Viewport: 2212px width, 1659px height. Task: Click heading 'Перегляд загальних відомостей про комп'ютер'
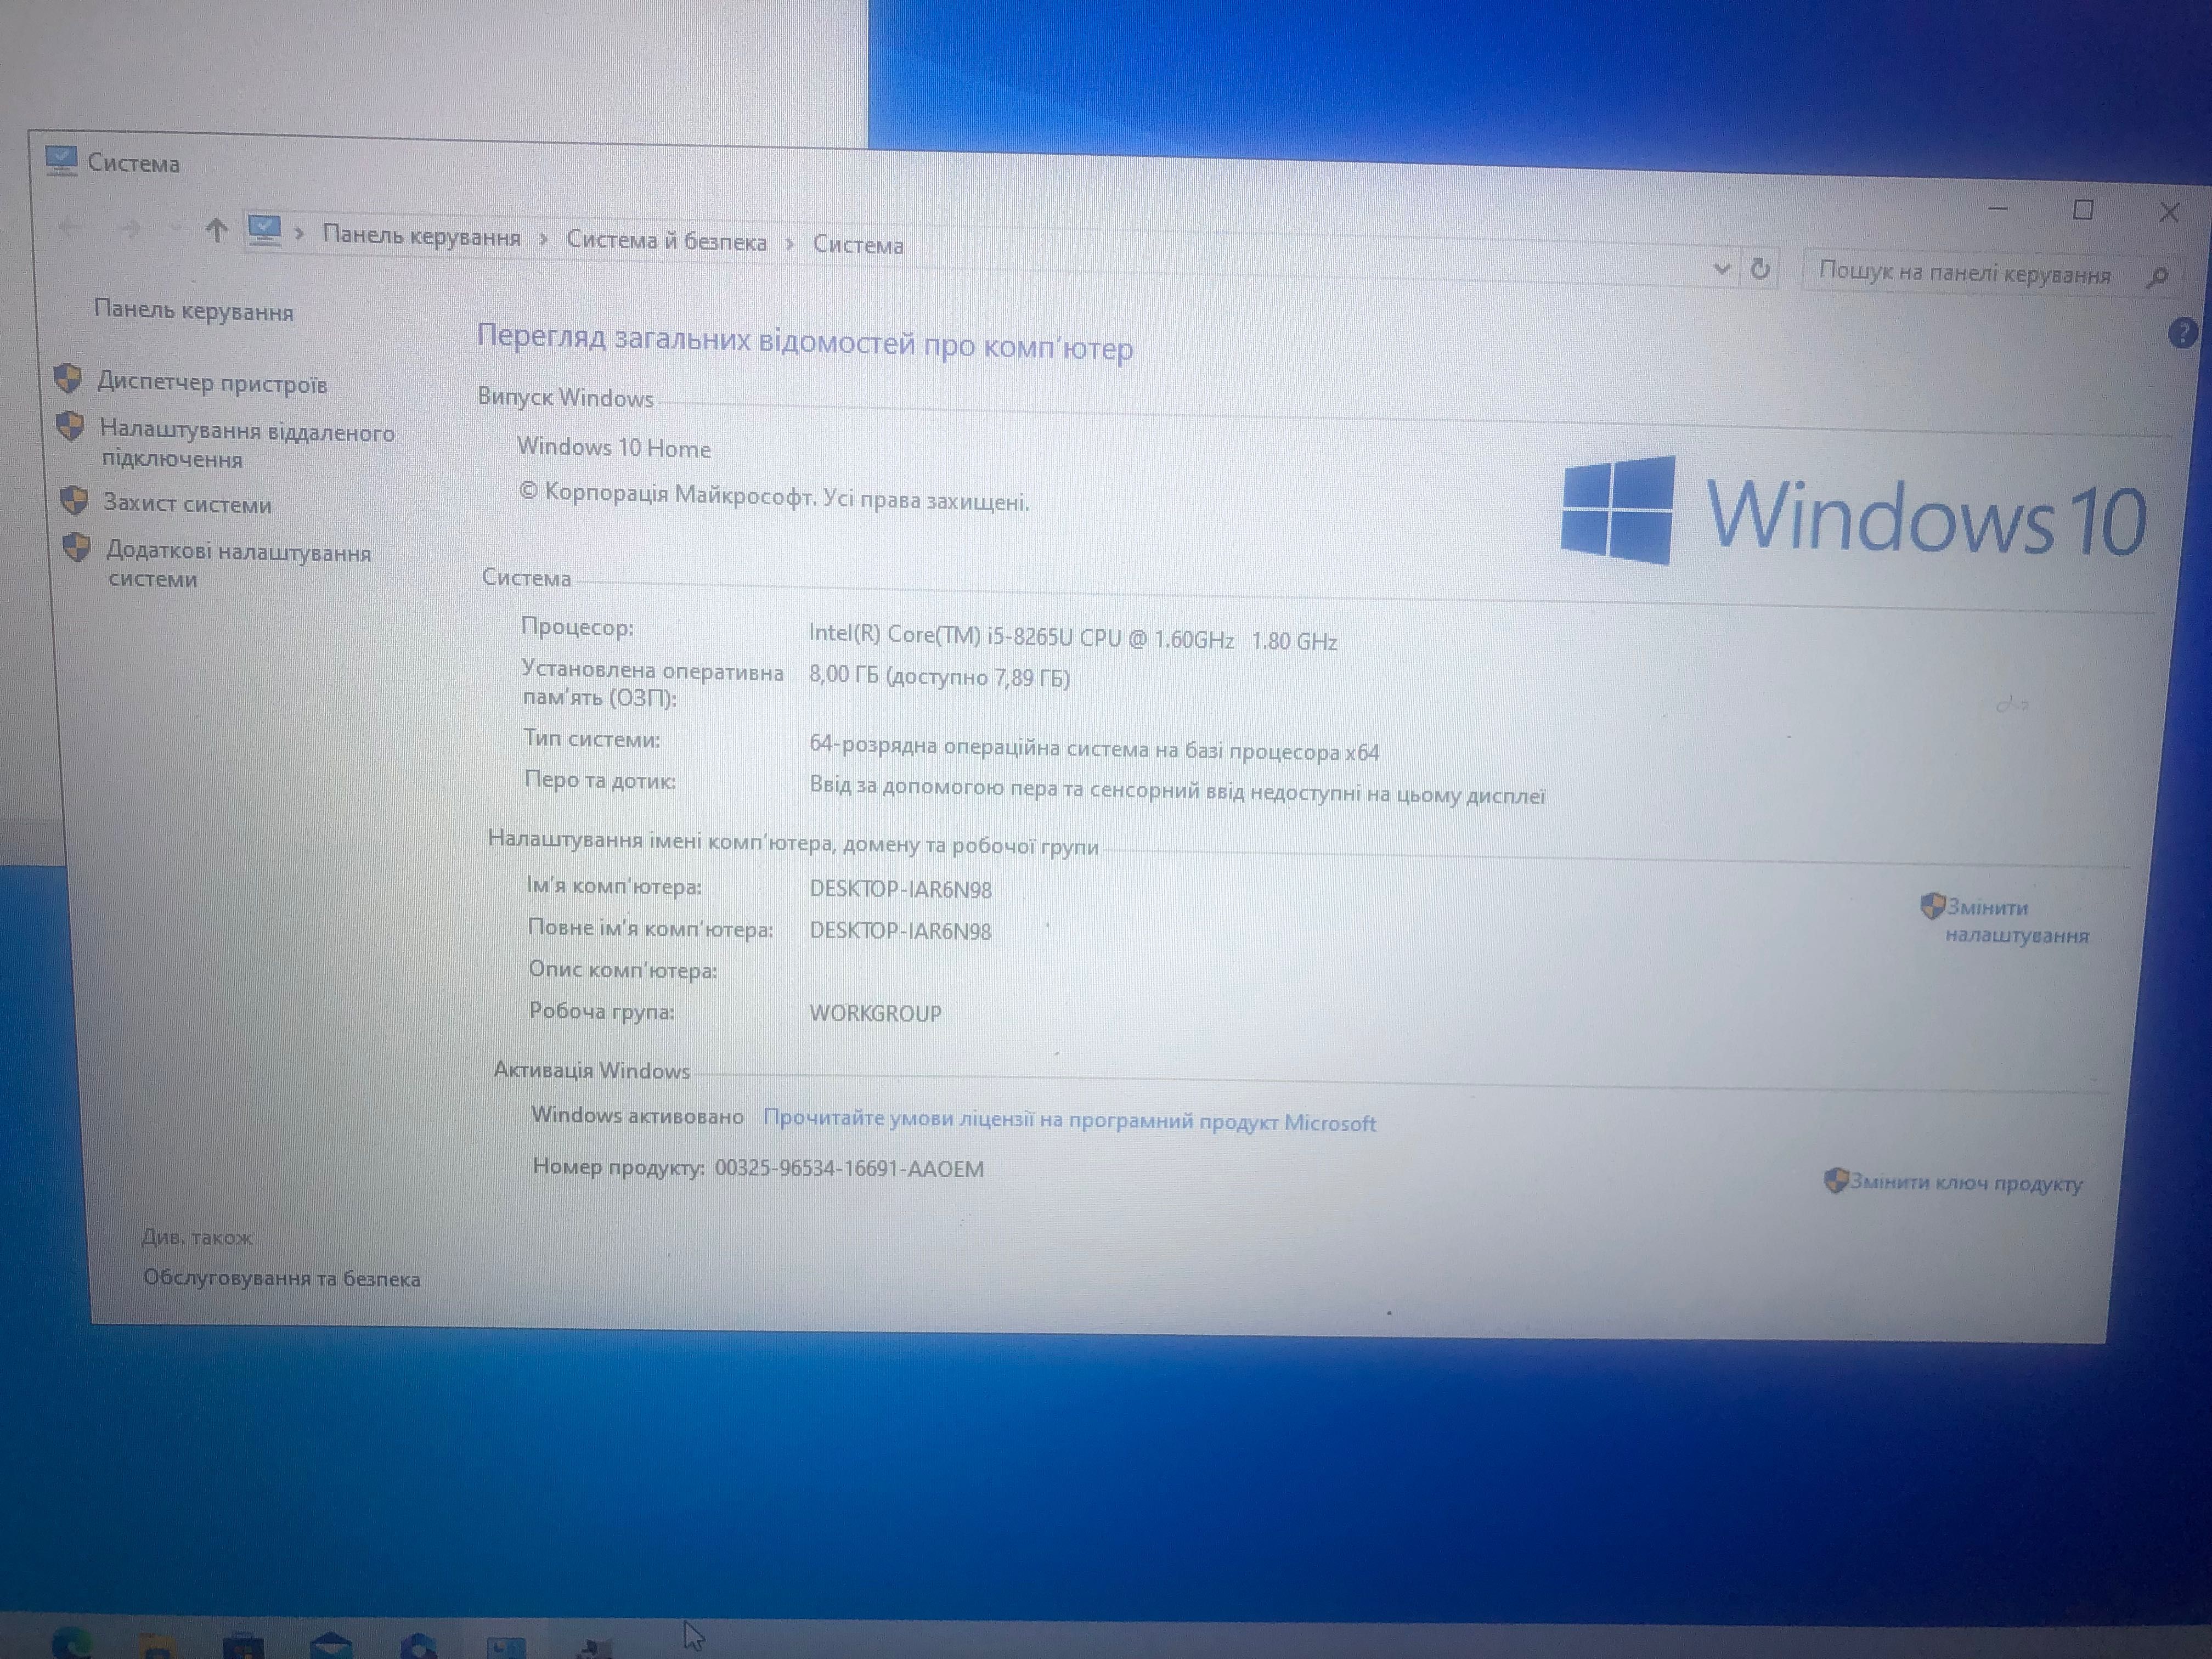click(804, 342)
